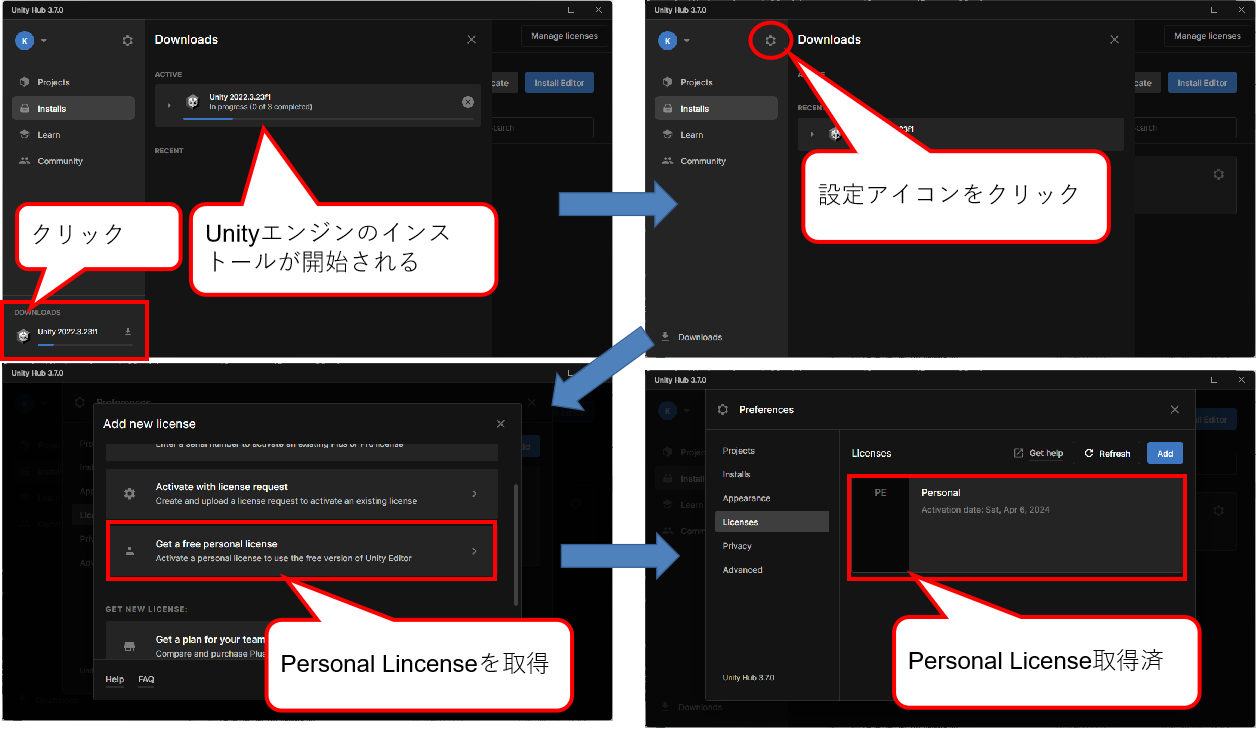Click the sidebar DOWNLOADS progress bar
This screenshot has height=729, width=1256.
point(85,344)
